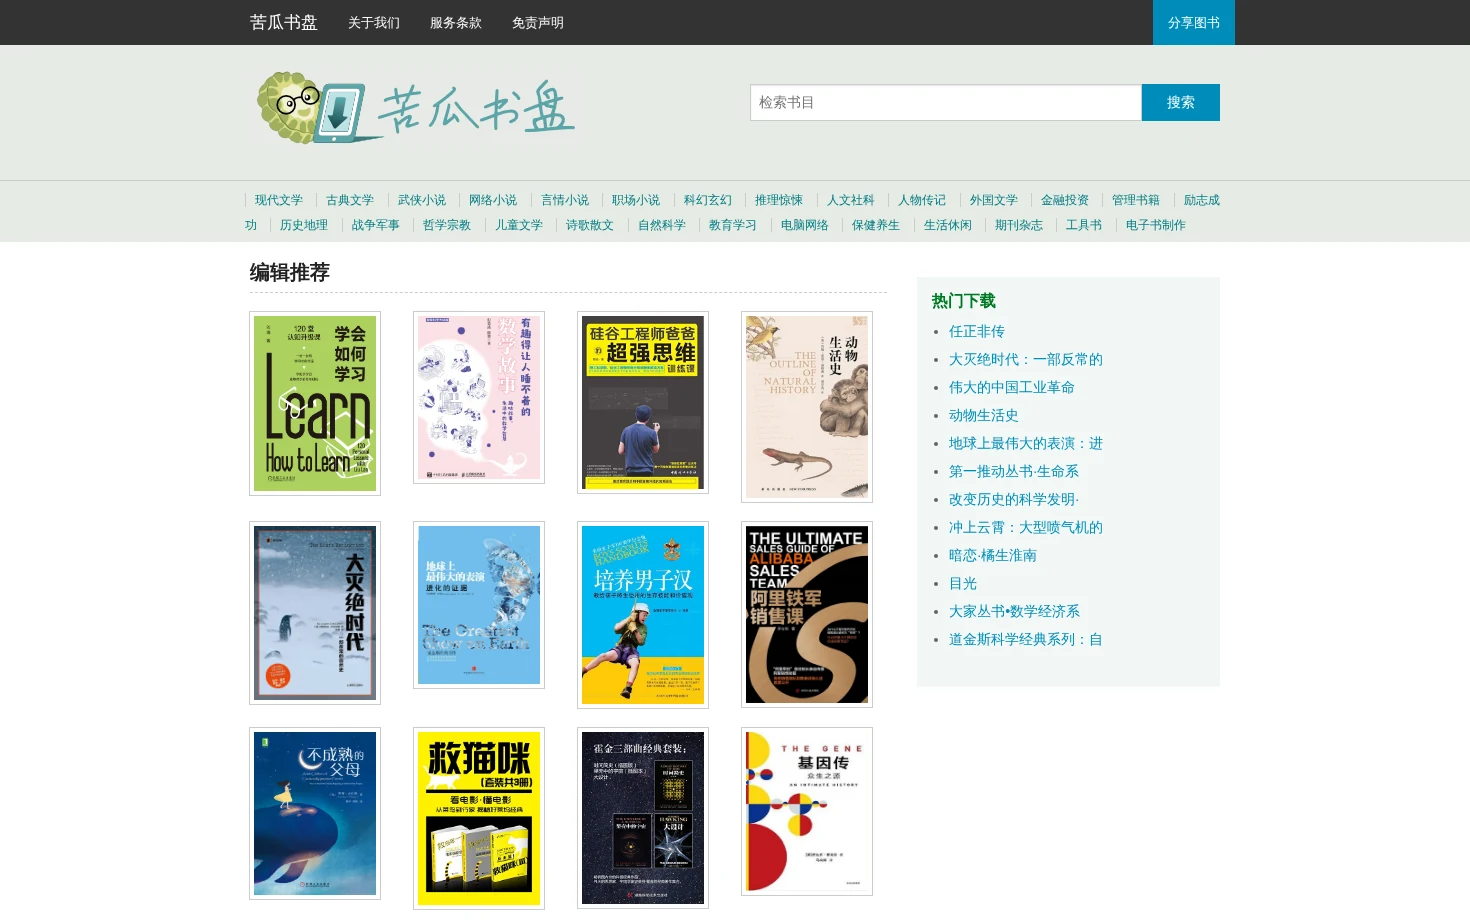
Task: Open hot download 冲上云霄：大型喷气机的
Action: pos(1026,527)
